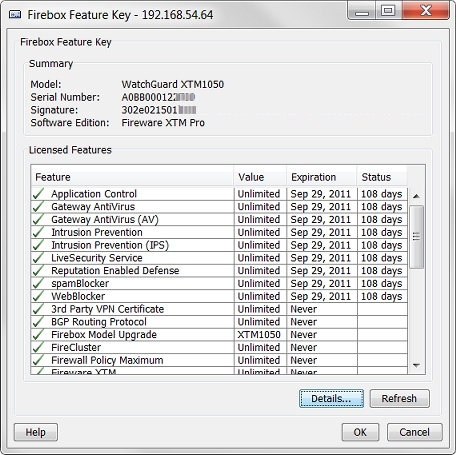Click the Refresh button
This screenshot has height=455, width=456.
tap(399, 398)
